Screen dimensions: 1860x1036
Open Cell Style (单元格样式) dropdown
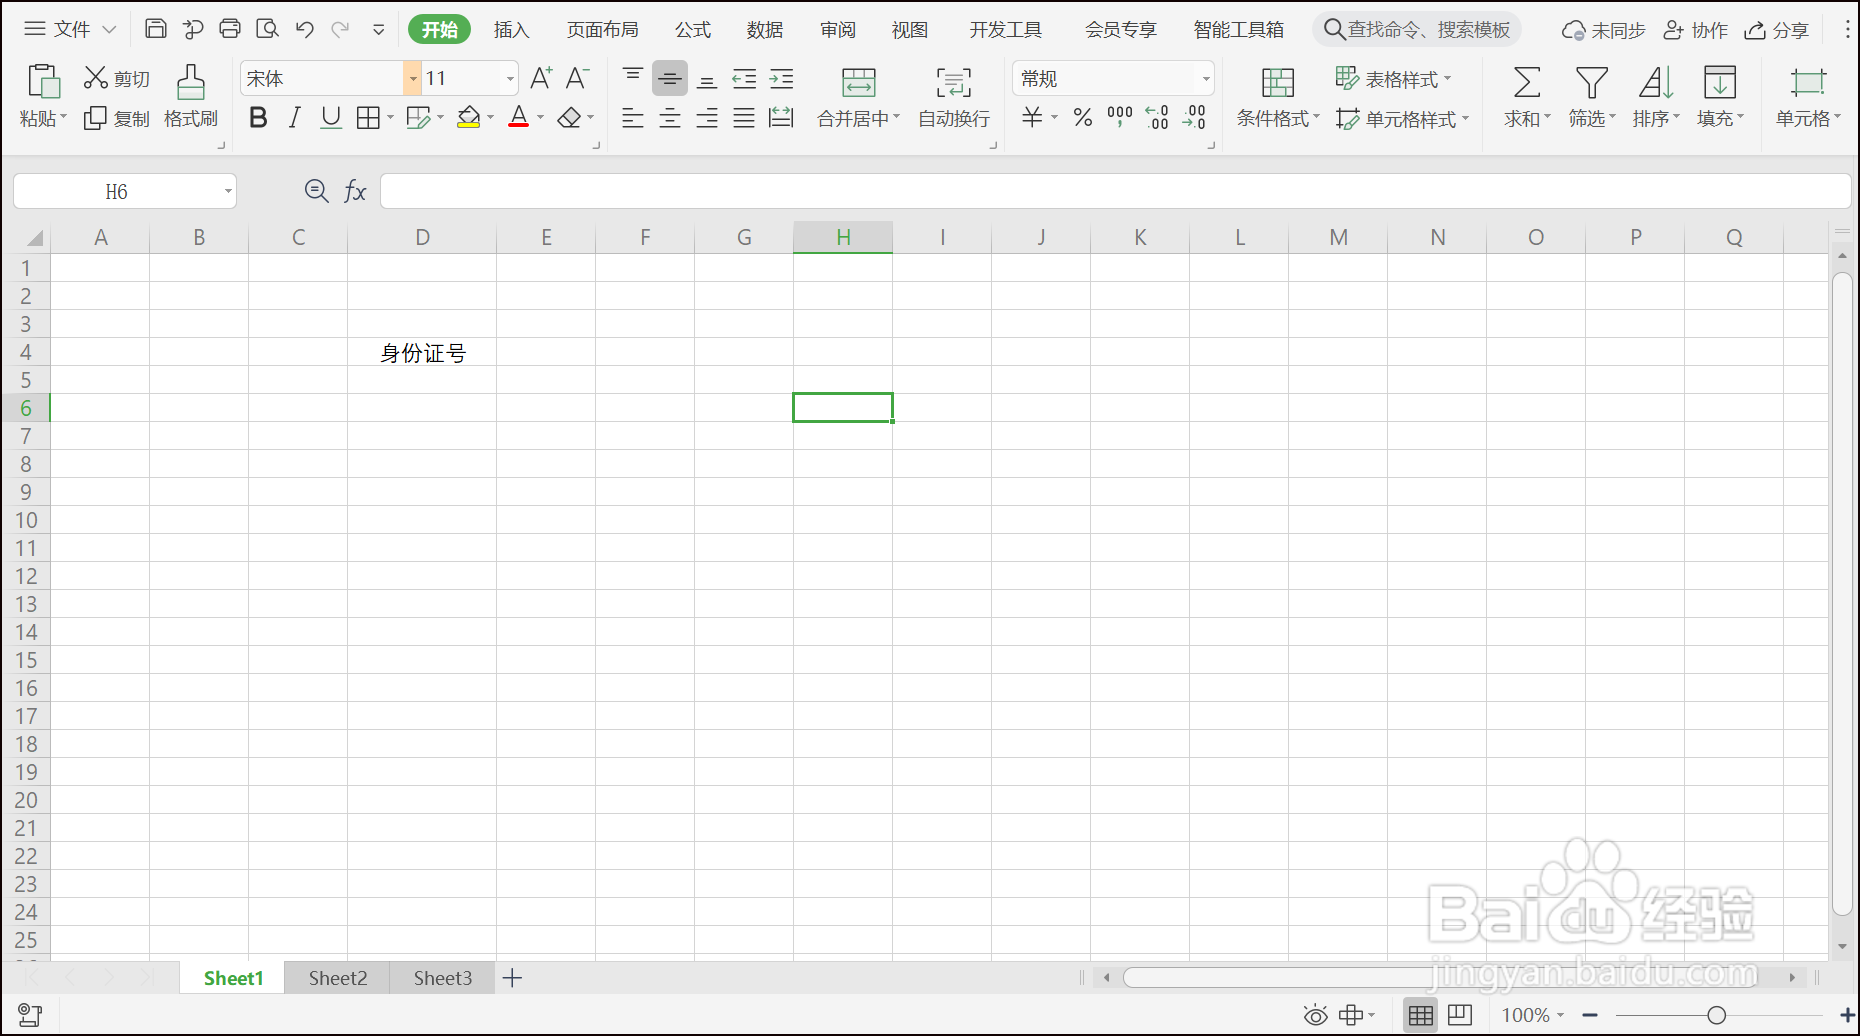pos(1403,119)
